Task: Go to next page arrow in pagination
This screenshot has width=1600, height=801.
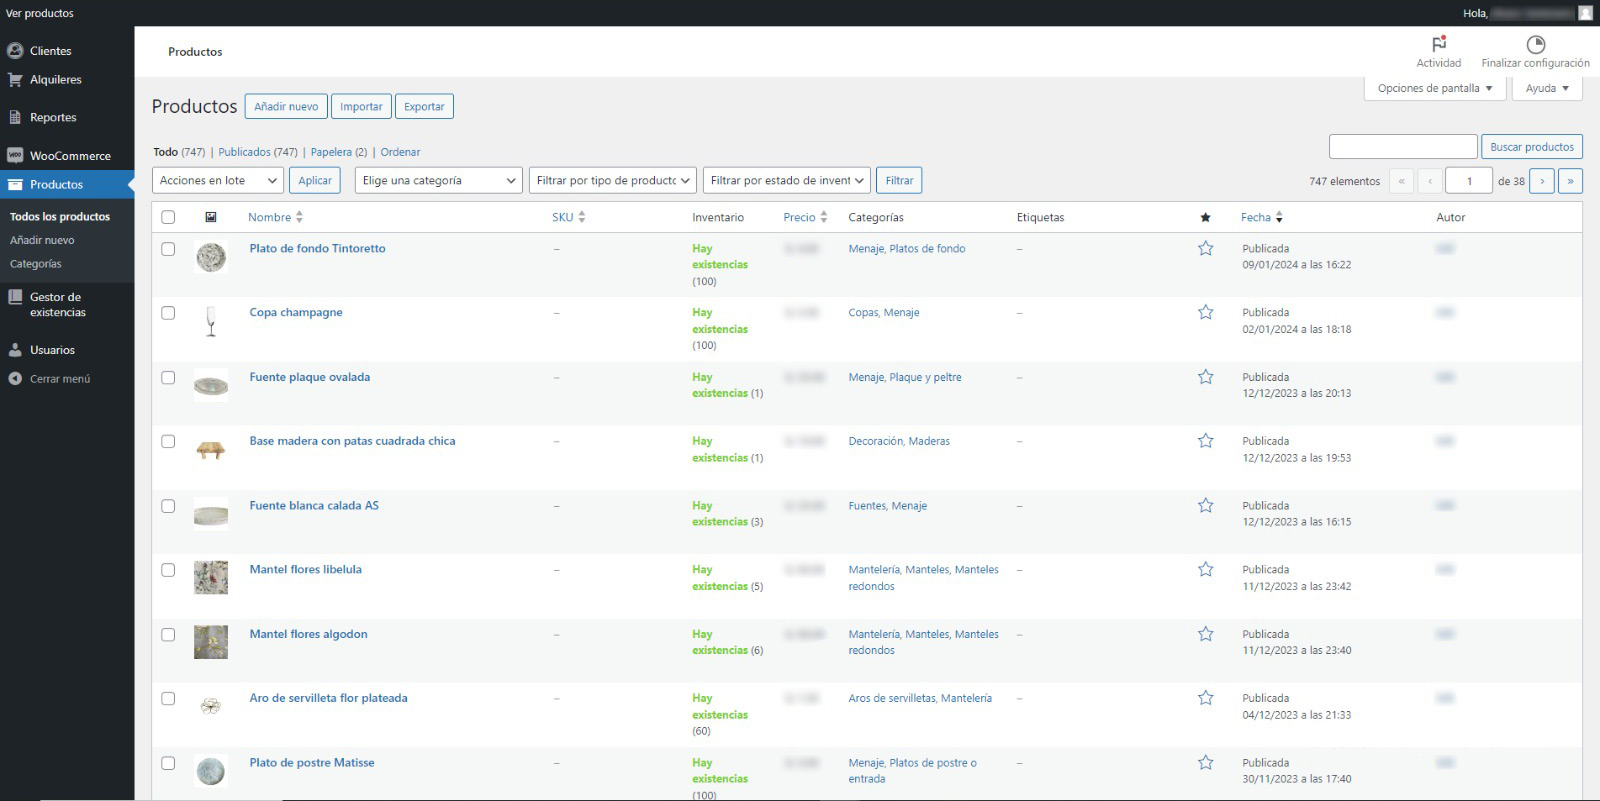Action: (x=1542, y=181)
